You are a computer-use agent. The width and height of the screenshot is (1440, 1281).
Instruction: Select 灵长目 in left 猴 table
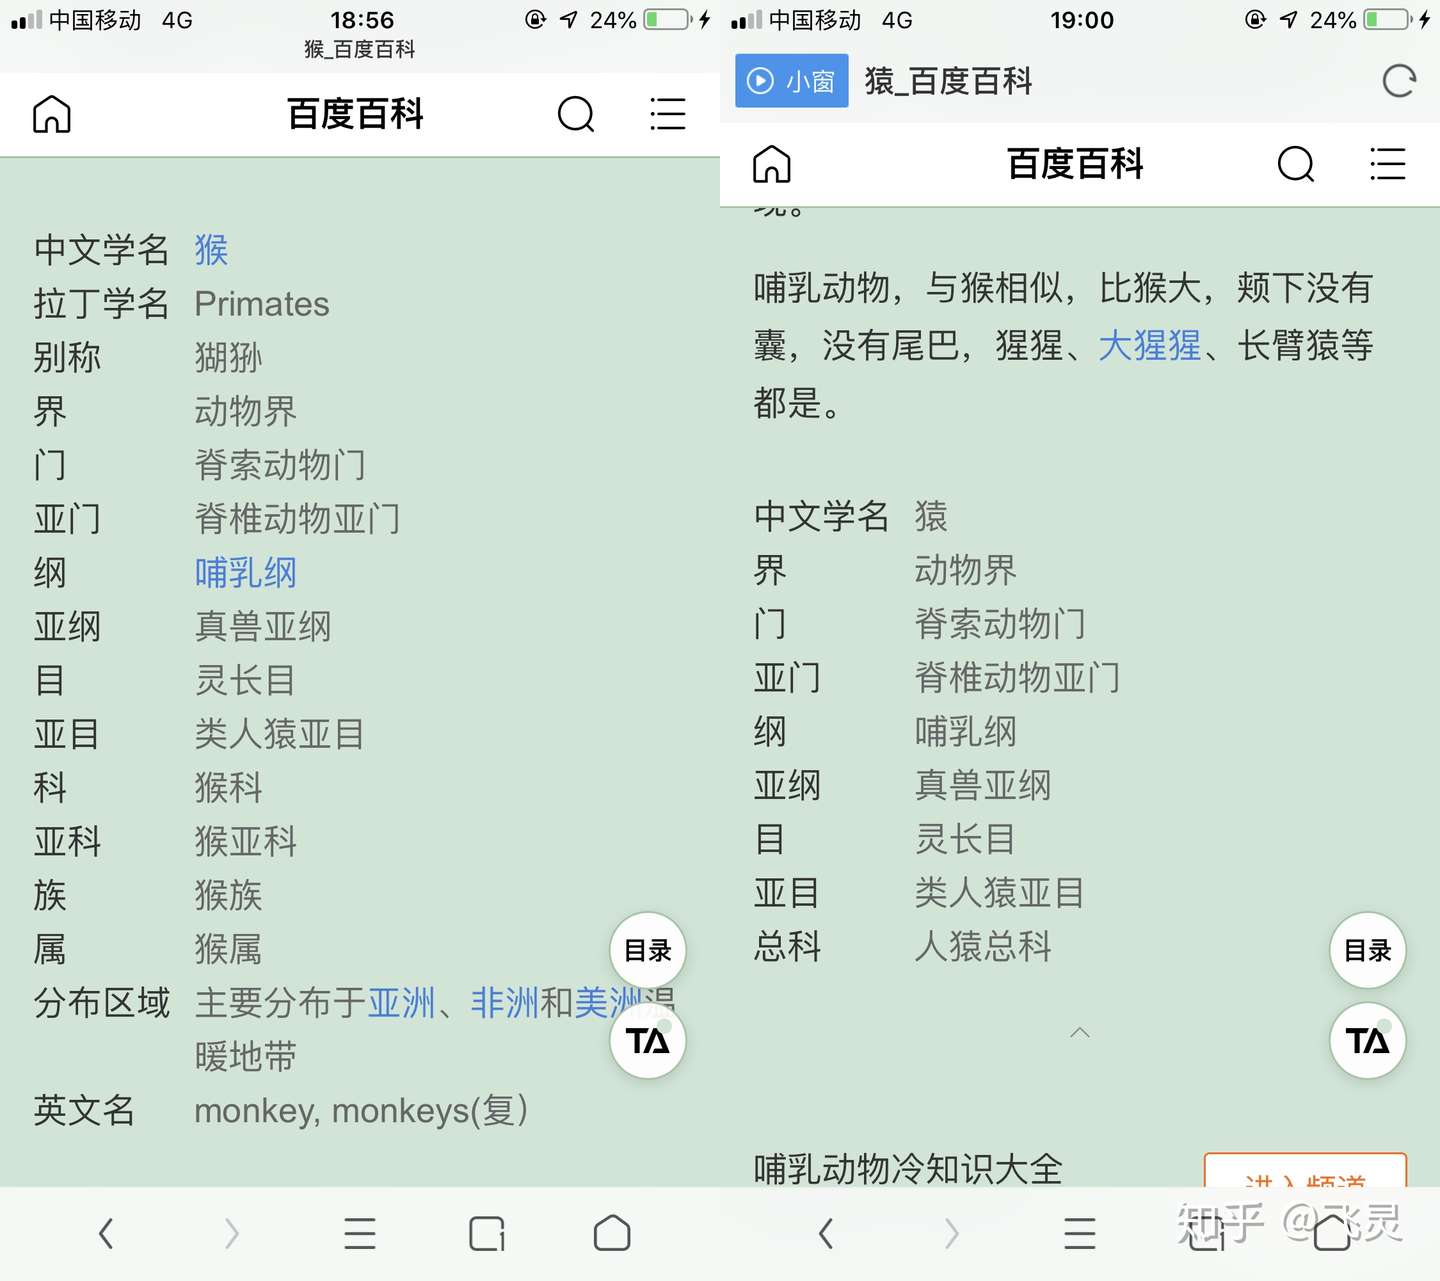click(x=245, y=680)
